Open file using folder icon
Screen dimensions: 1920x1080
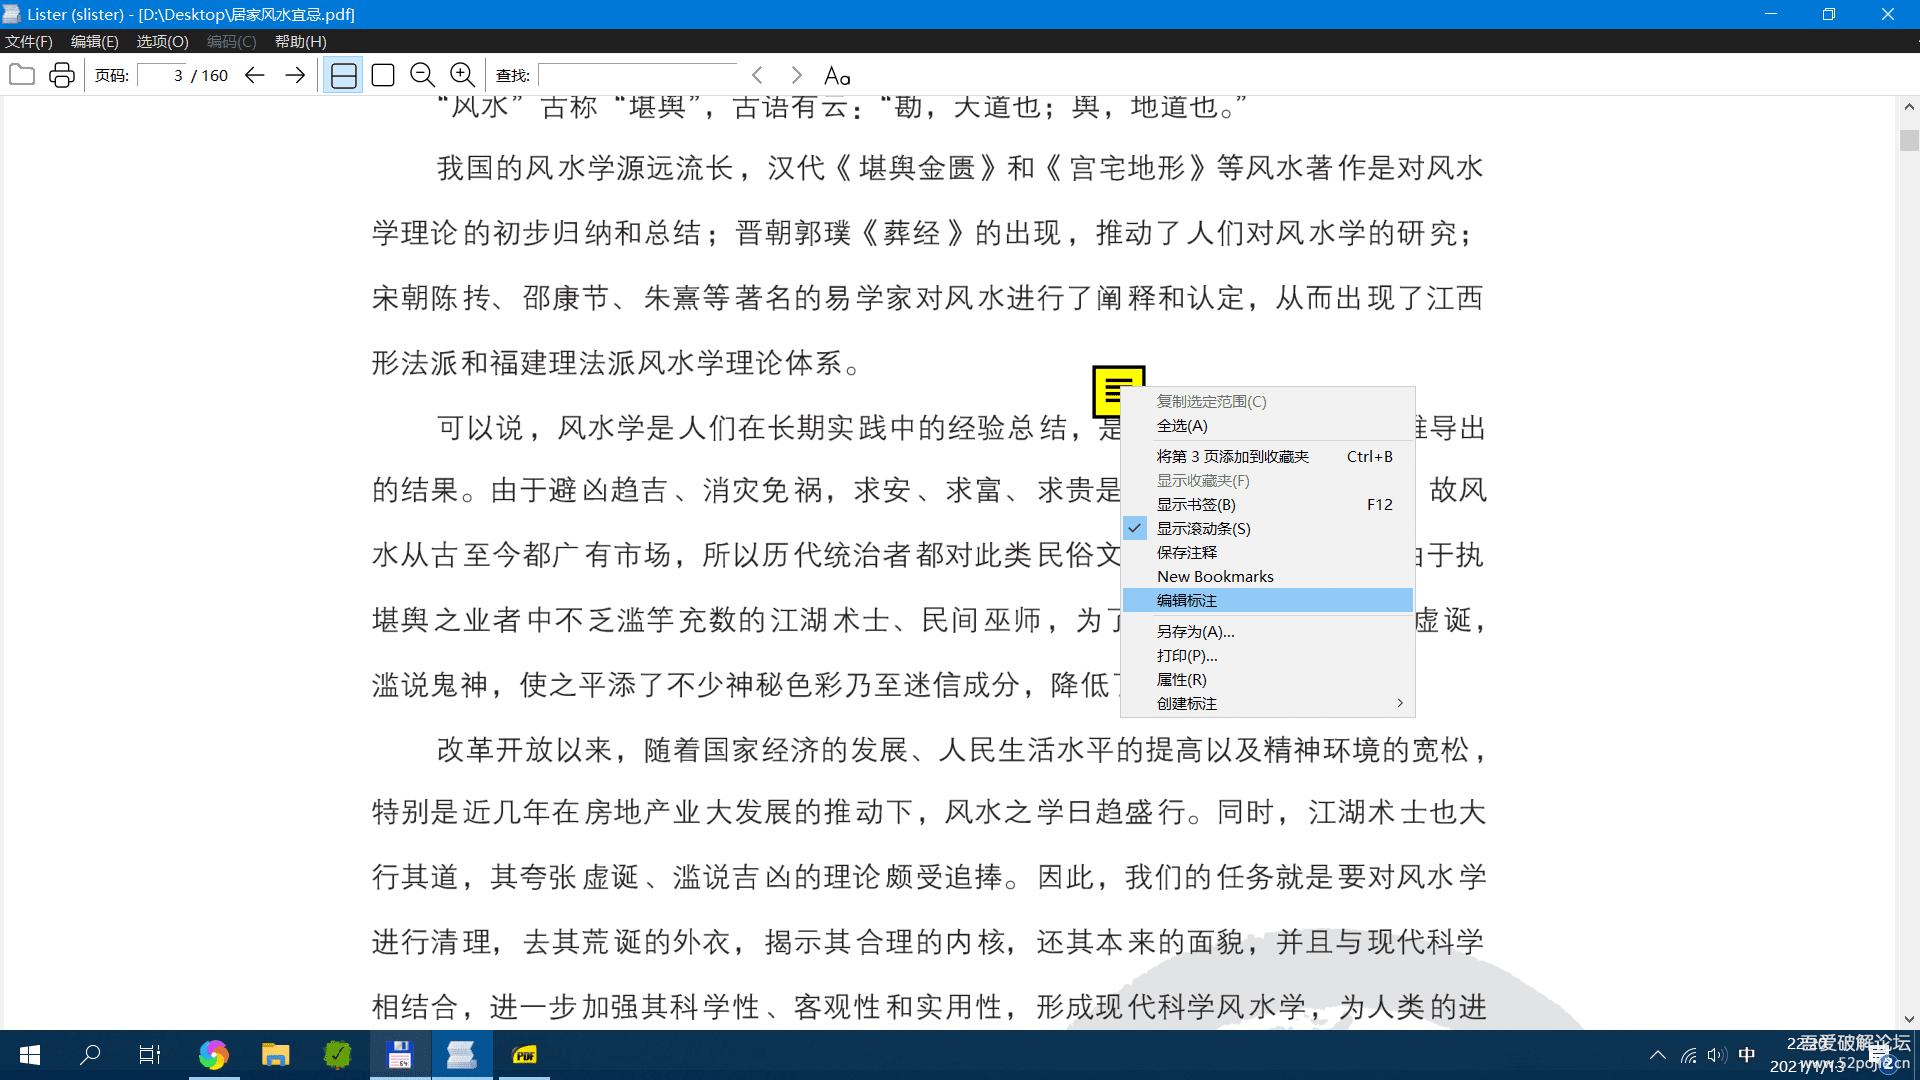coord(22,75)
